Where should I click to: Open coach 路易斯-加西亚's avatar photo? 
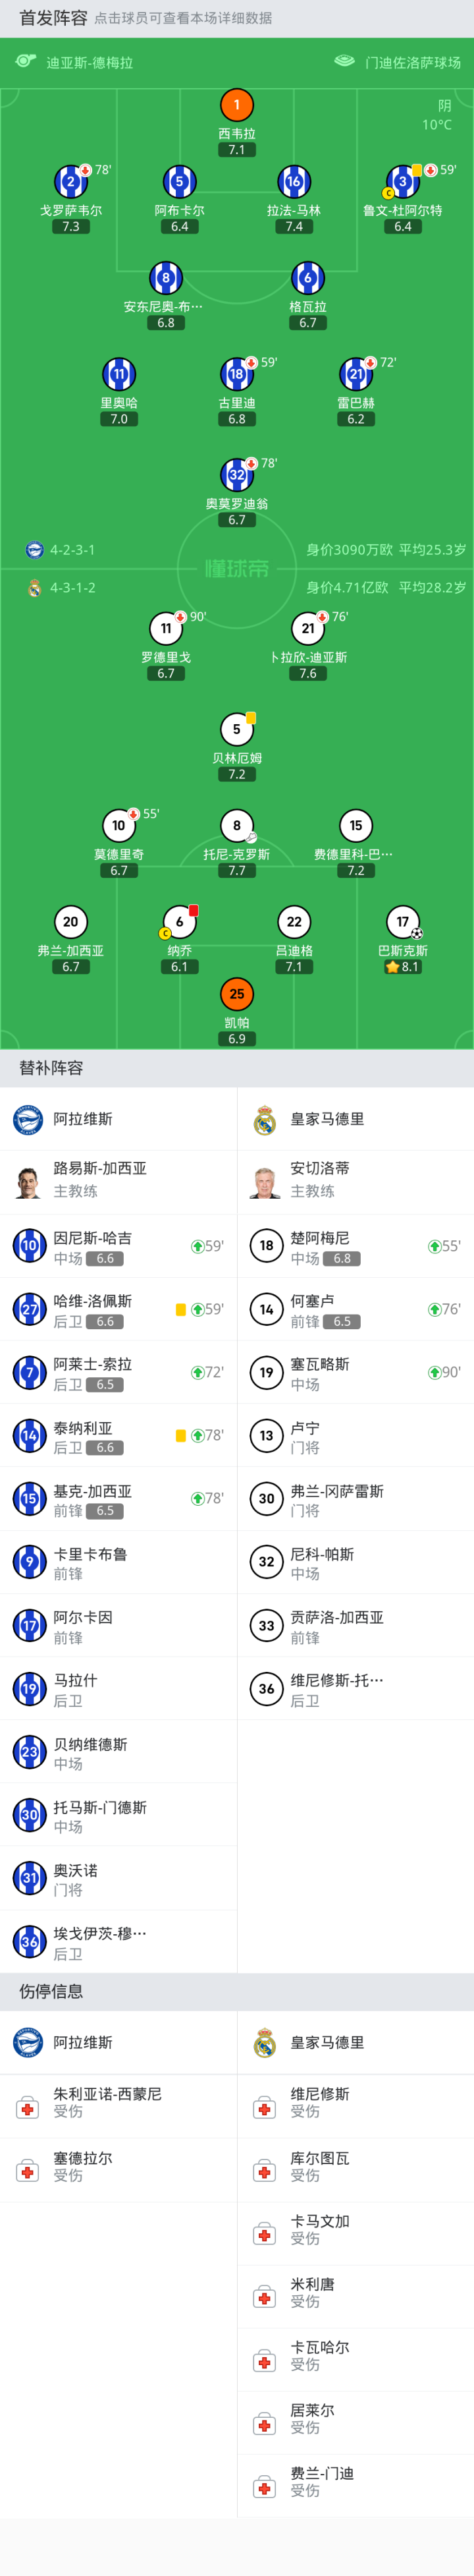pos(28,1182)
